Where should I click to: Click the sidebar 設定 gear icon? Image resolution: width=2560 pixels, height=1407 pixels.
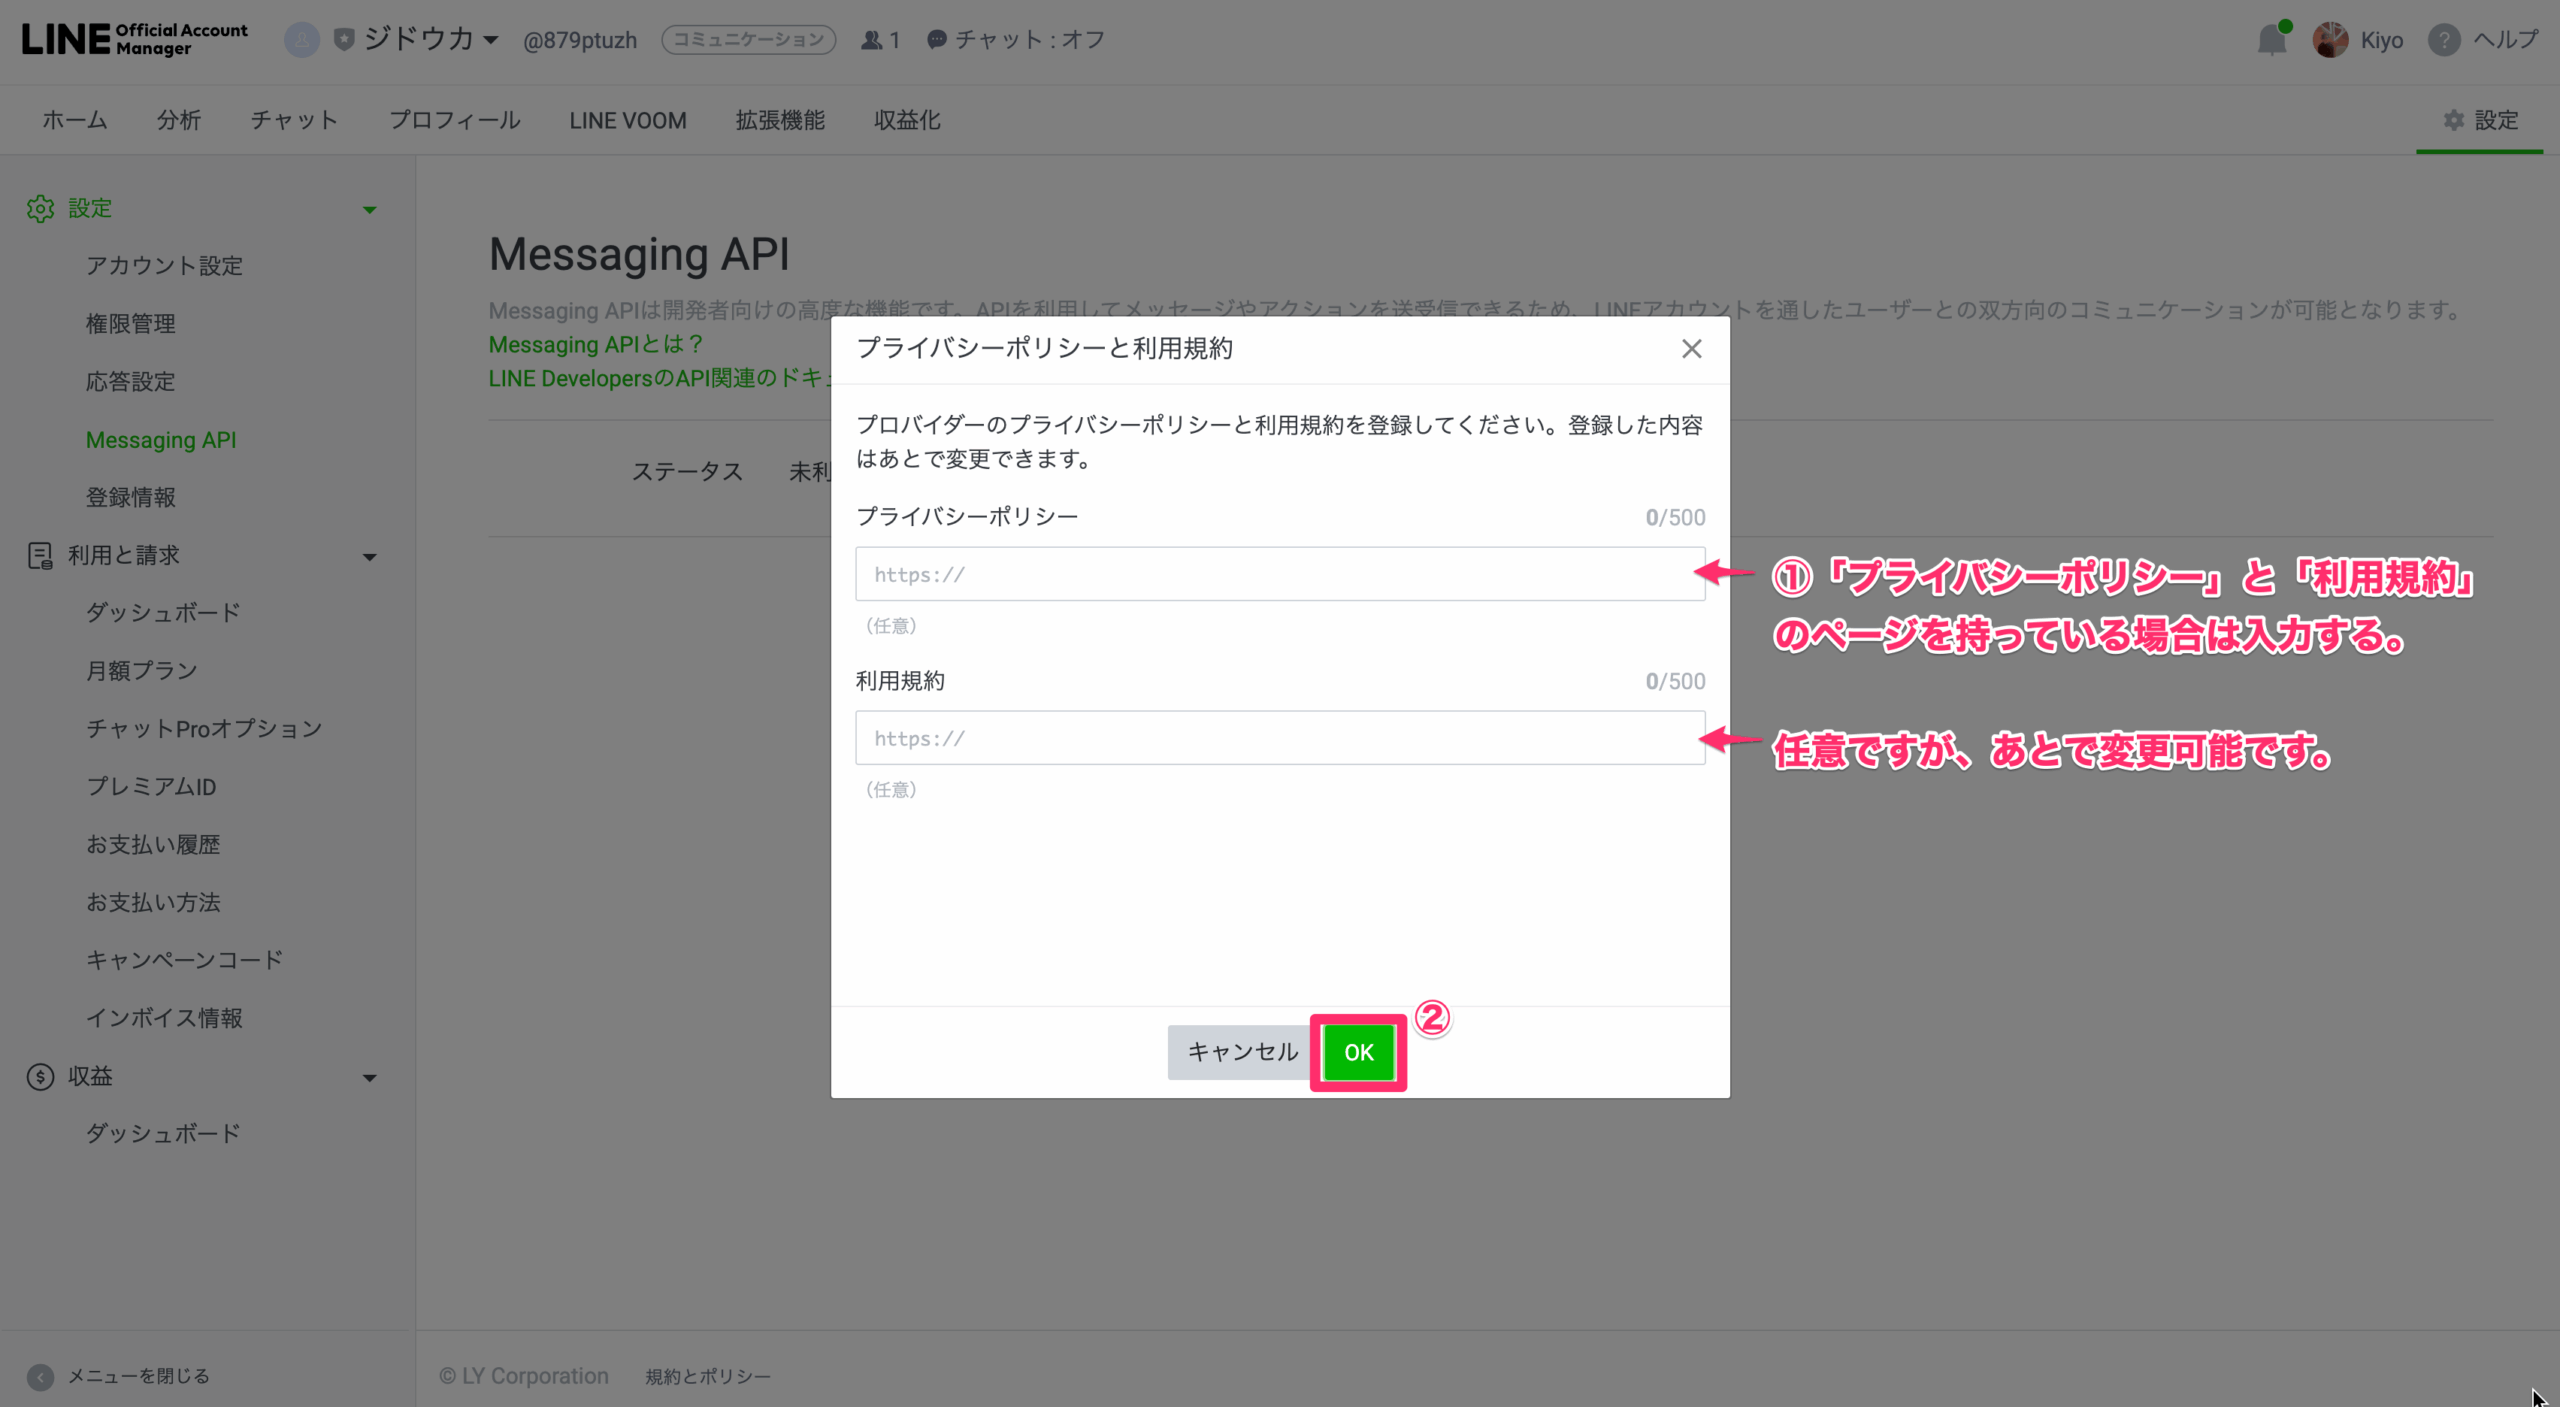point(40,208)
